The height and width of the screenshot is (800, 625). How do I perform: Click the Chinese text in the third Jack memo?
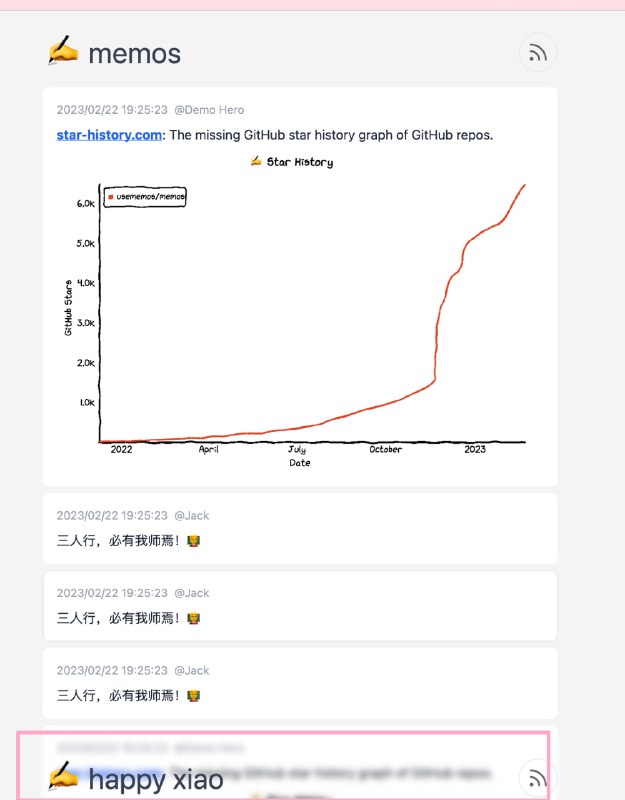pos(119,695)
